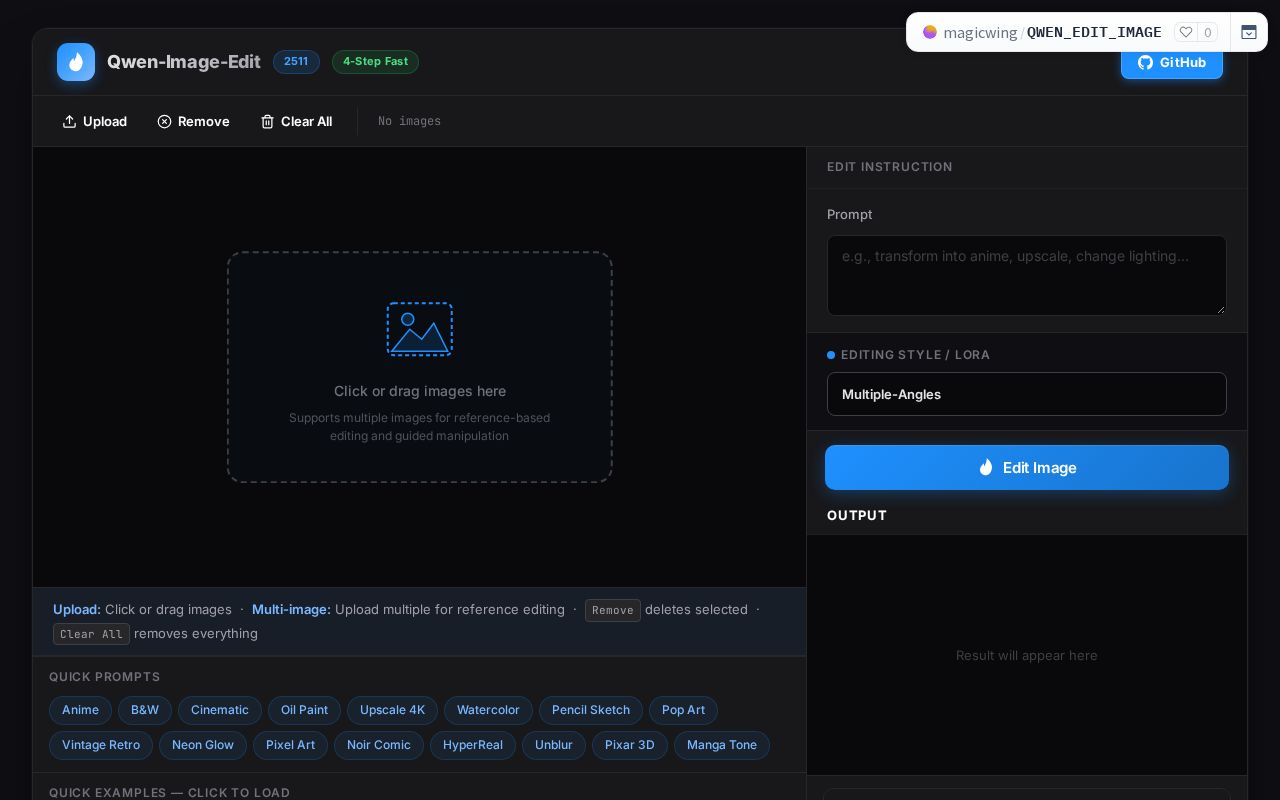Click the 'Remove' keycap in the hint bar
This screenshot has width=1280, height=800.
pos(613,610)
